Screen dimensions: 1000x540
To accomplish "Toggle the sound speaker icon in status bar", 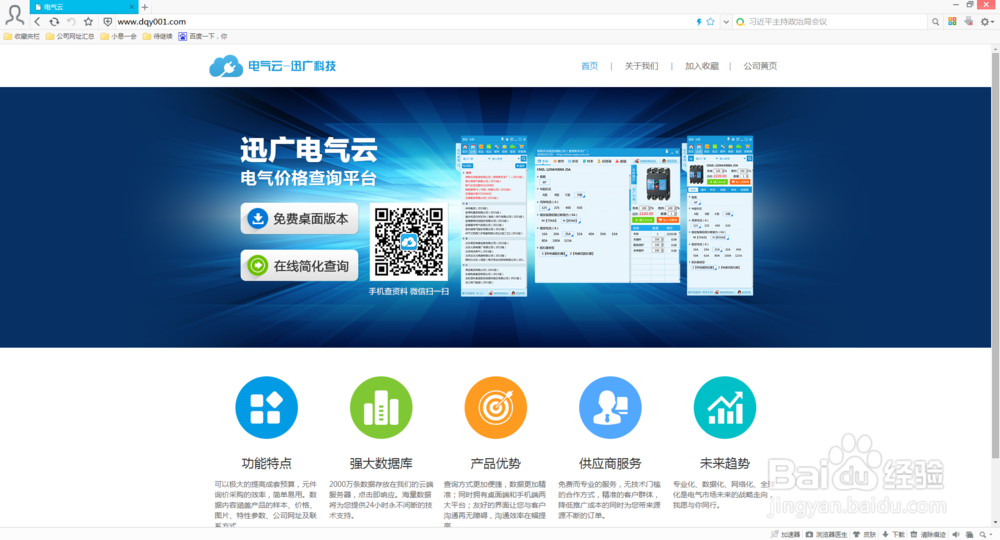I will point(956,534).
